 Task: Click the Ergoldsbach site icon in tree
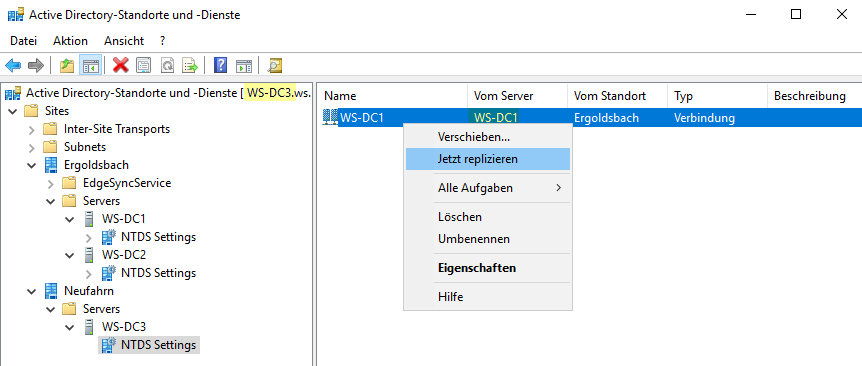click(x=52, y=165)
